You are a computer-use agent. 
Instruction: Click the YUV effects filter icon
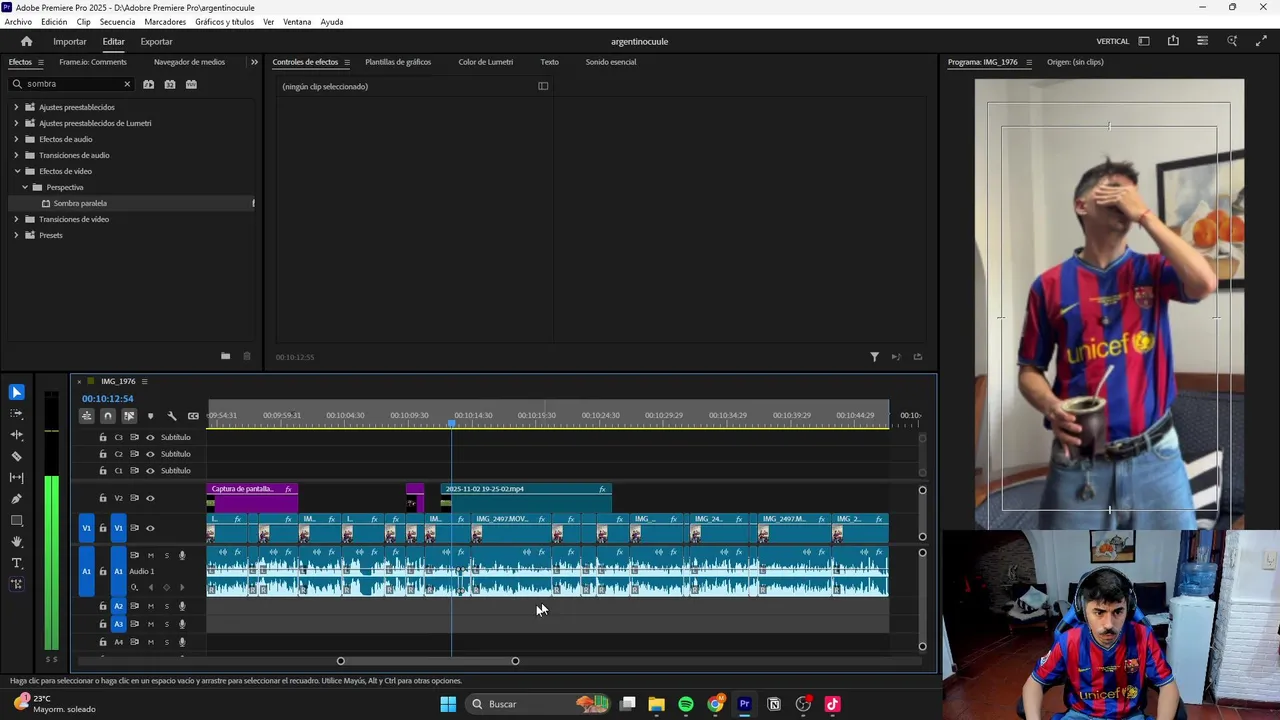(x=191, y=84)
